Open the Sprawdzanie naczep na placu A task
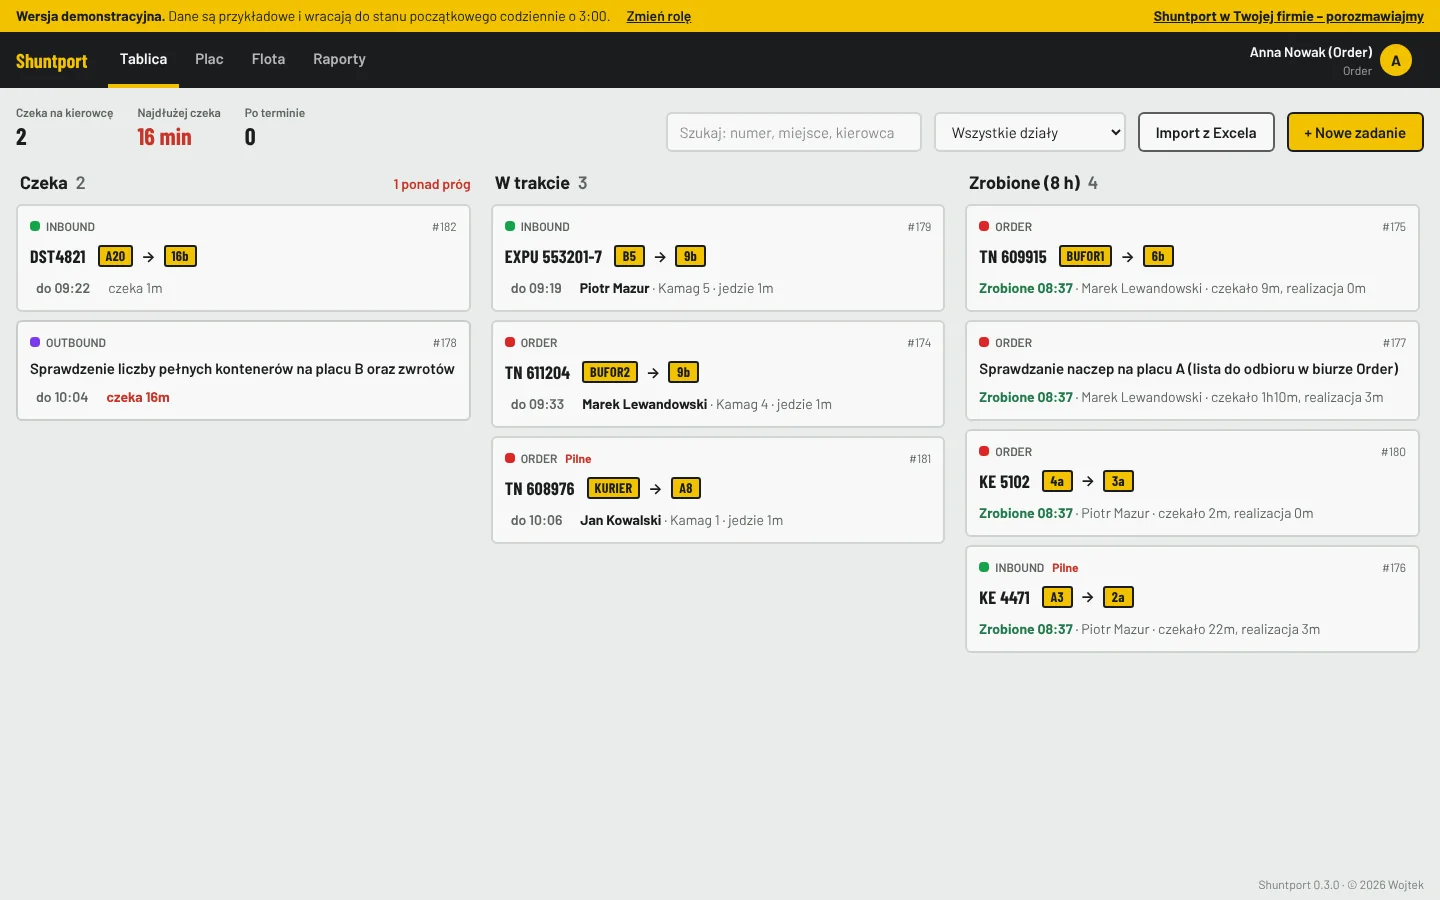 [x=1192, y=370]
